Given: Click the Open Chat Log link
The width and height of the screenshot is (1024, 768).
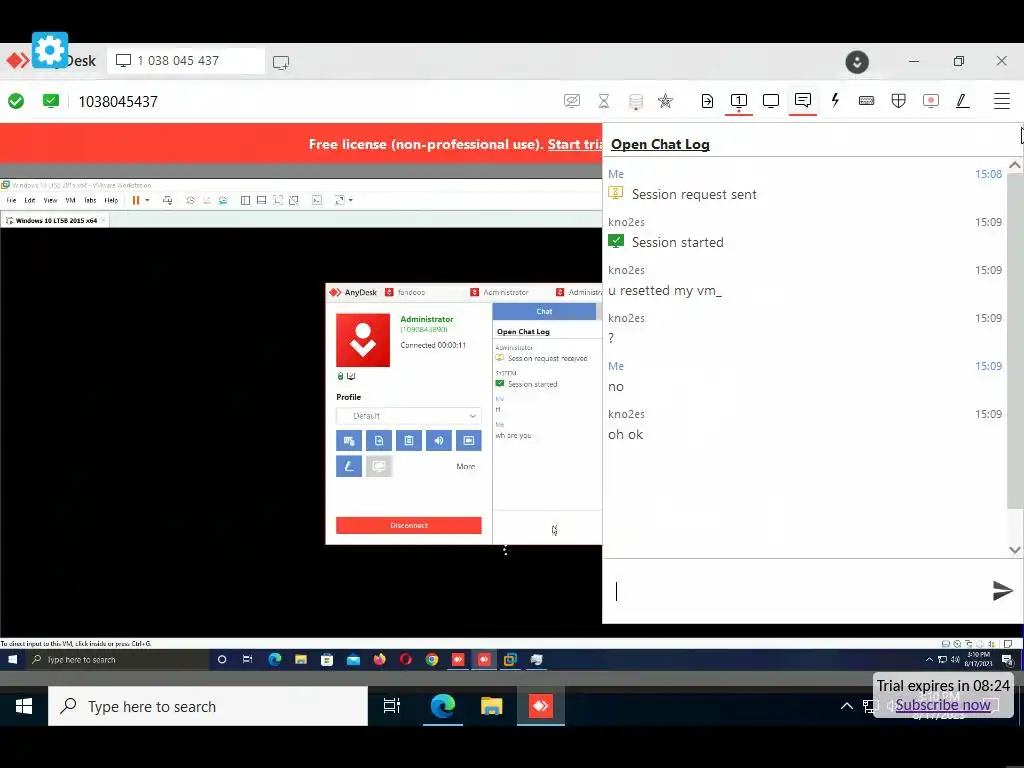Looking at the screenshot, I should 660,144.
